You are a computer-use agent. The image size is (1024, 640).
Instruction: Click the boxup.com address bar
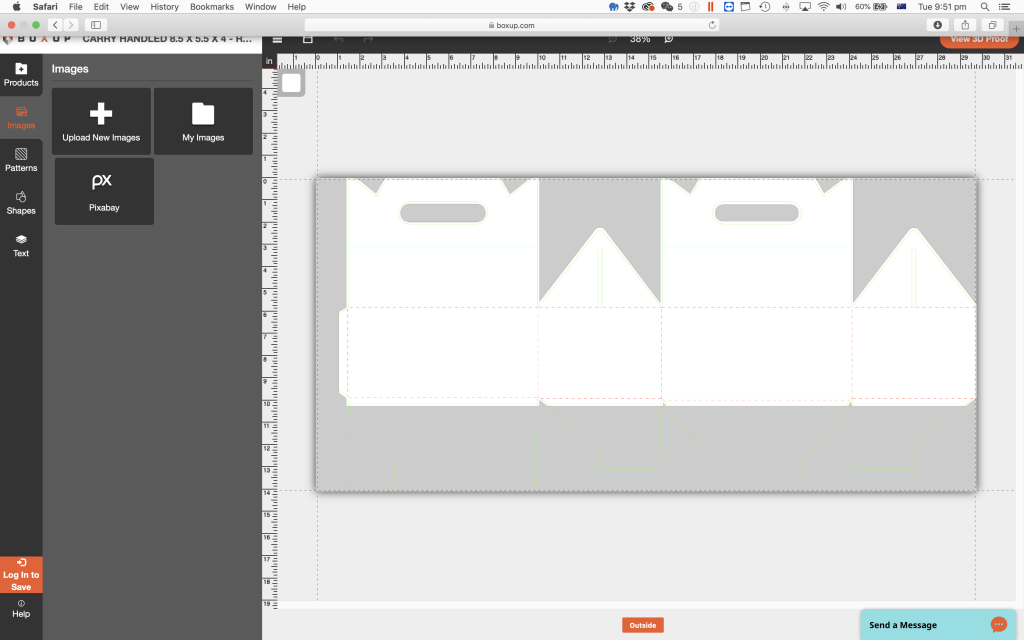tap(512, 24)
